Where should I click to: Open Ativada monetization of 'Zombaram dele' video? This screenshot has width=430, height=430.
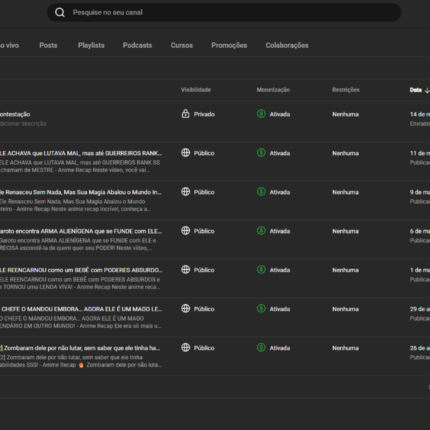pyautogui.click(x=280, y=348)
